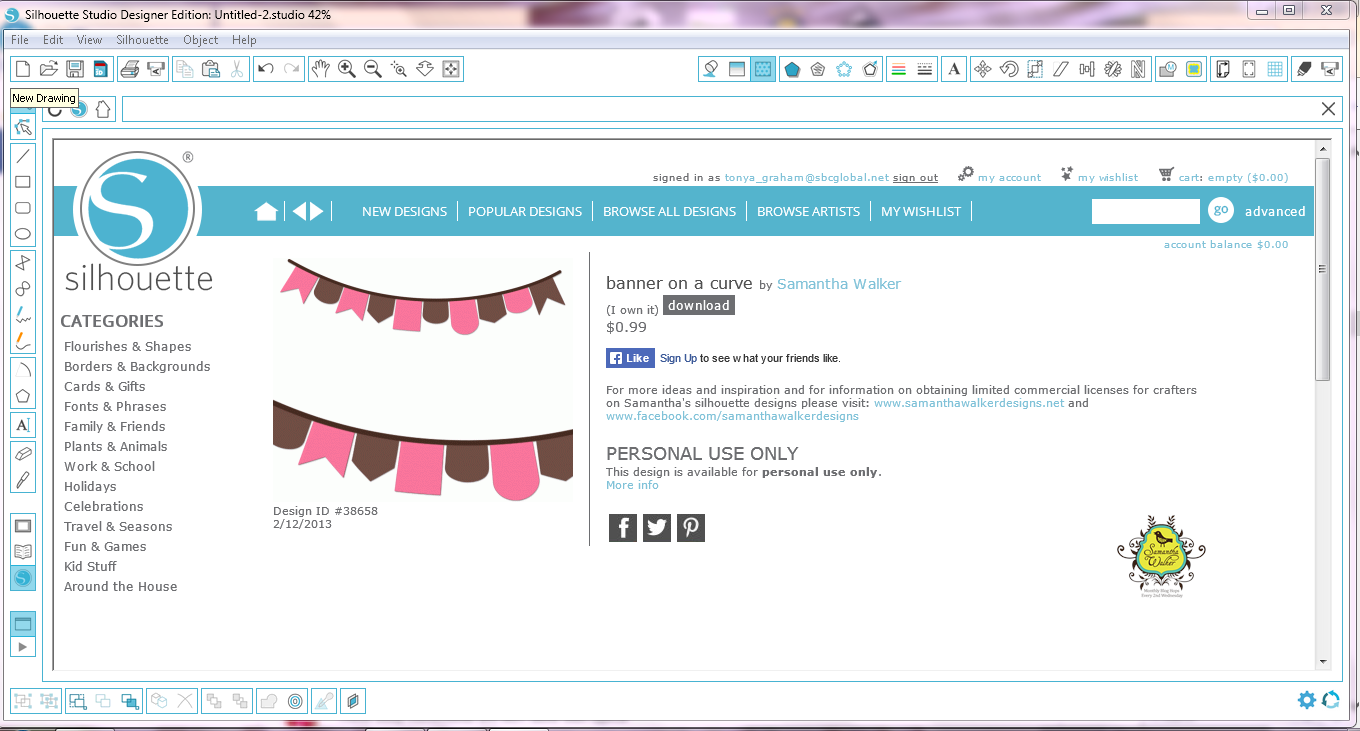Screen dimensions: 1360x731
Task: Close the store browser bar with X
Action: coord(1328,109)
